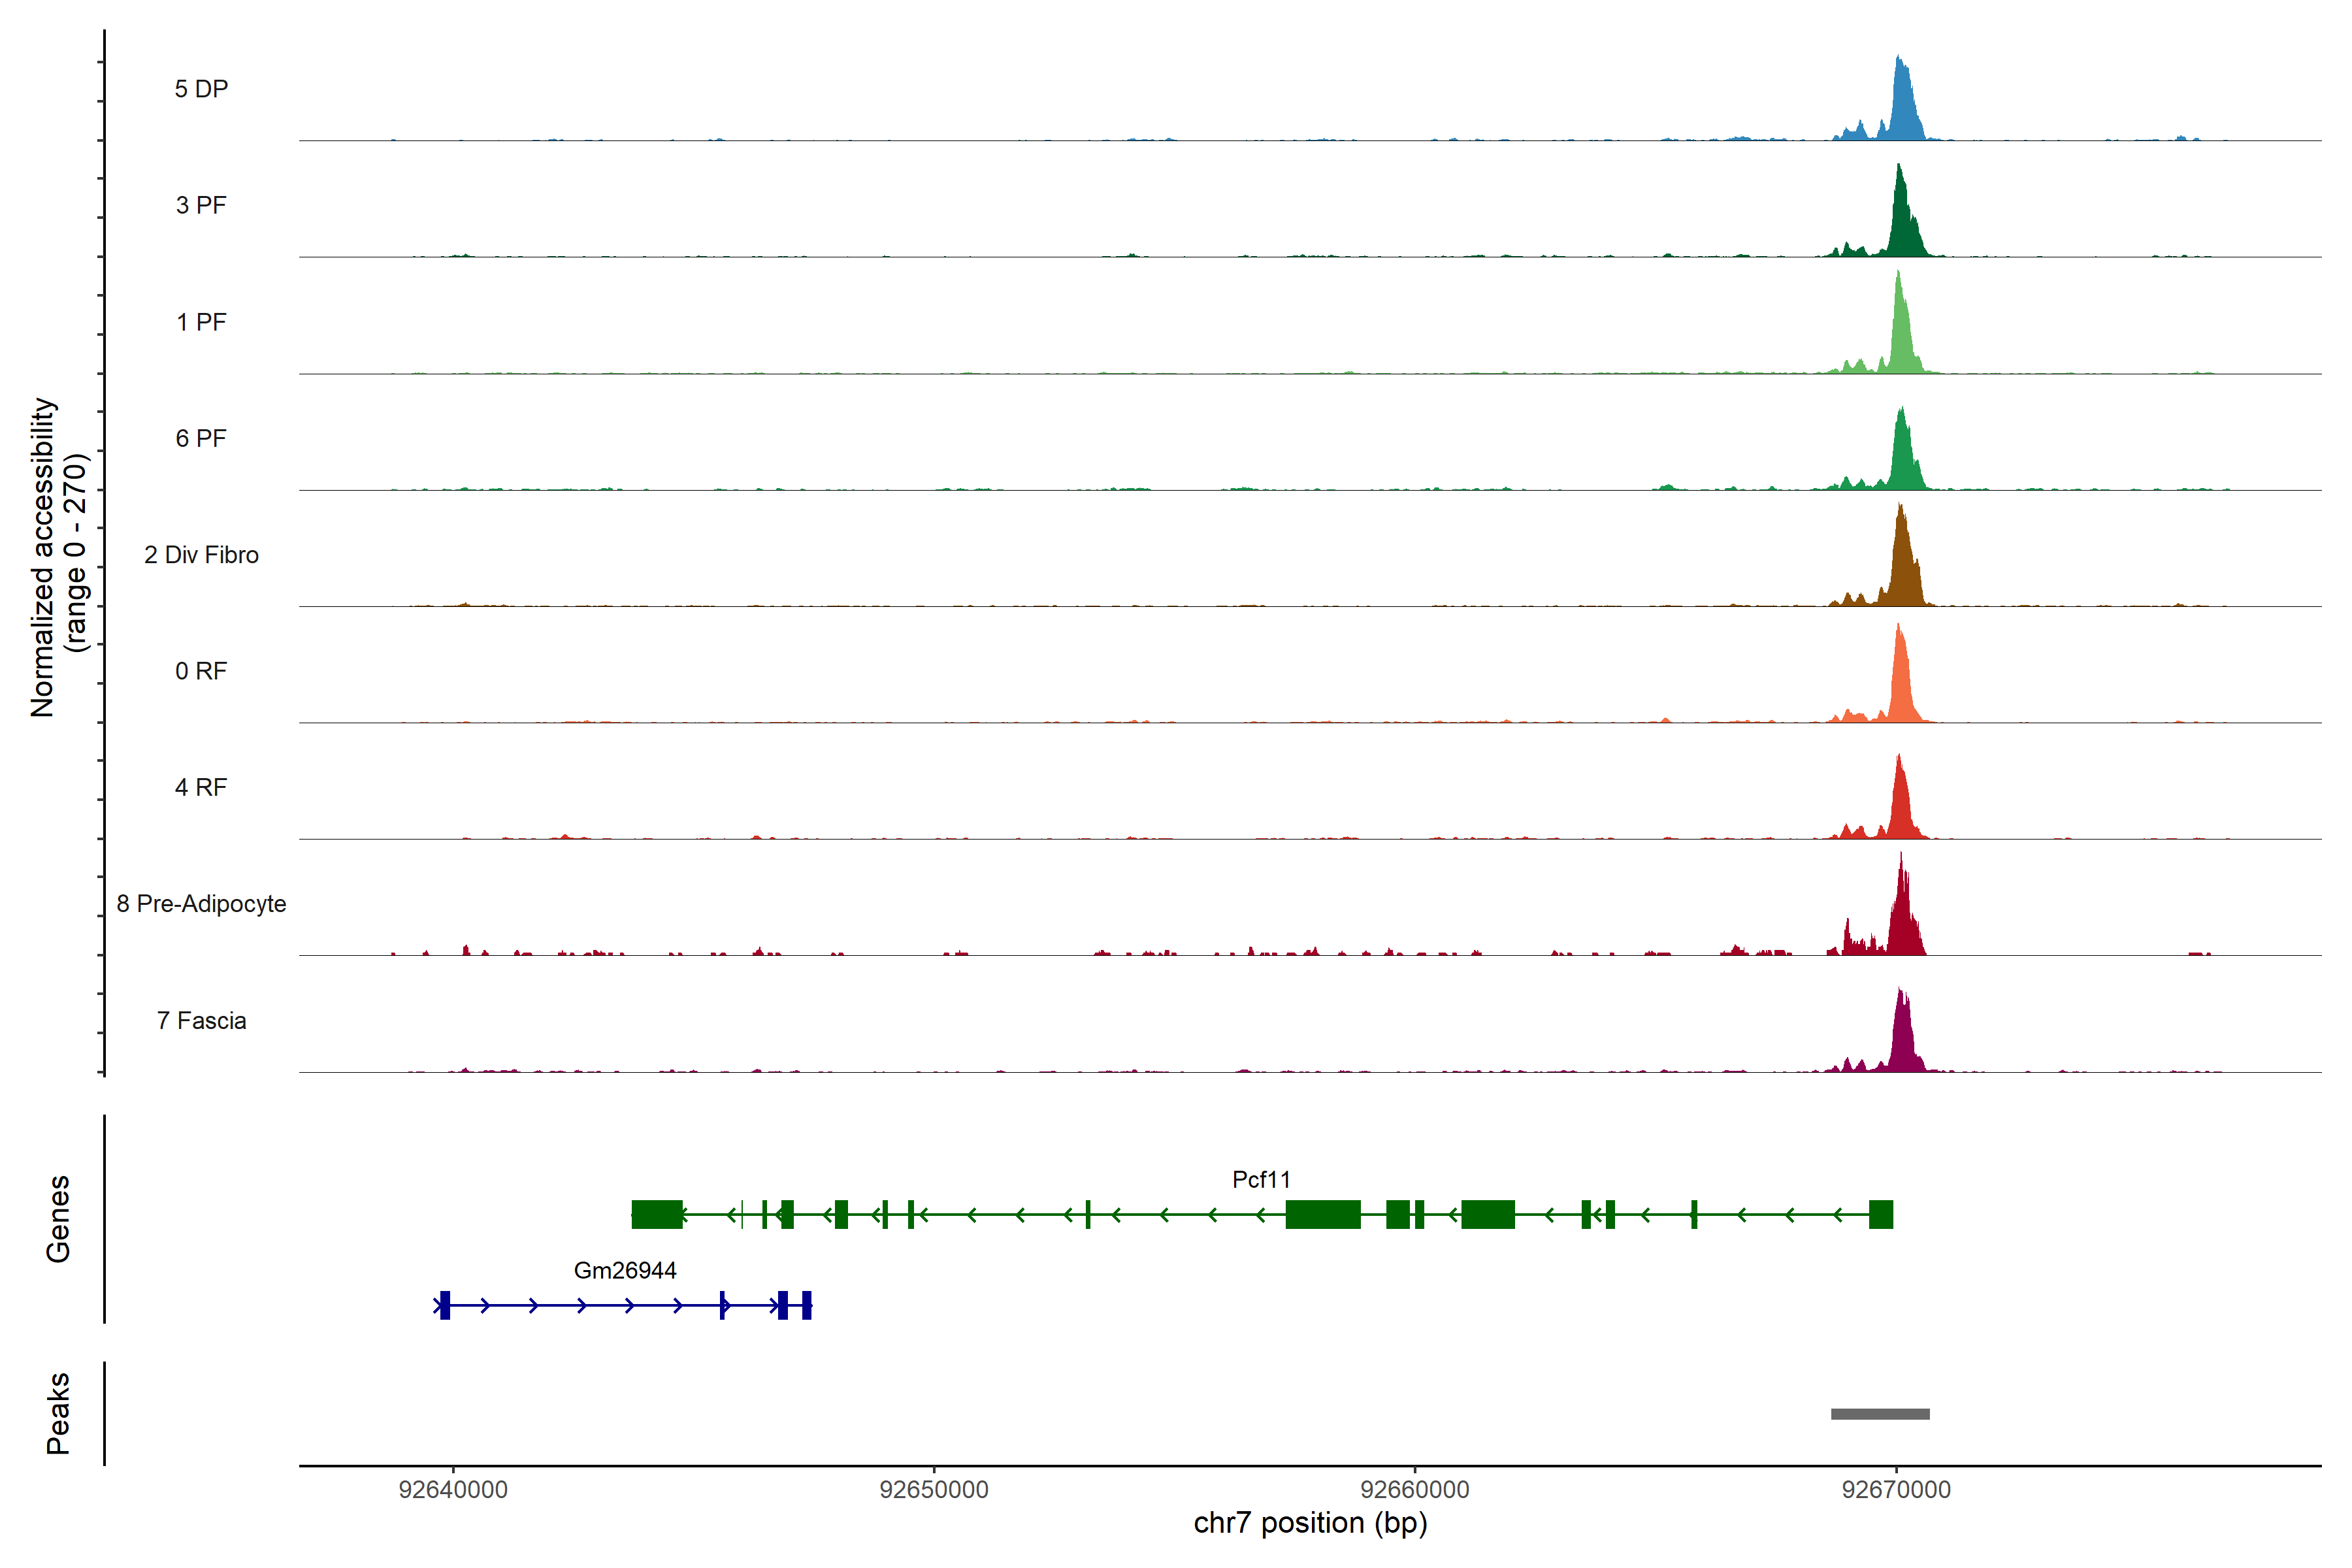Click the Pcf11 gene name
2352x1568 pixels.
[1261, 1180]
